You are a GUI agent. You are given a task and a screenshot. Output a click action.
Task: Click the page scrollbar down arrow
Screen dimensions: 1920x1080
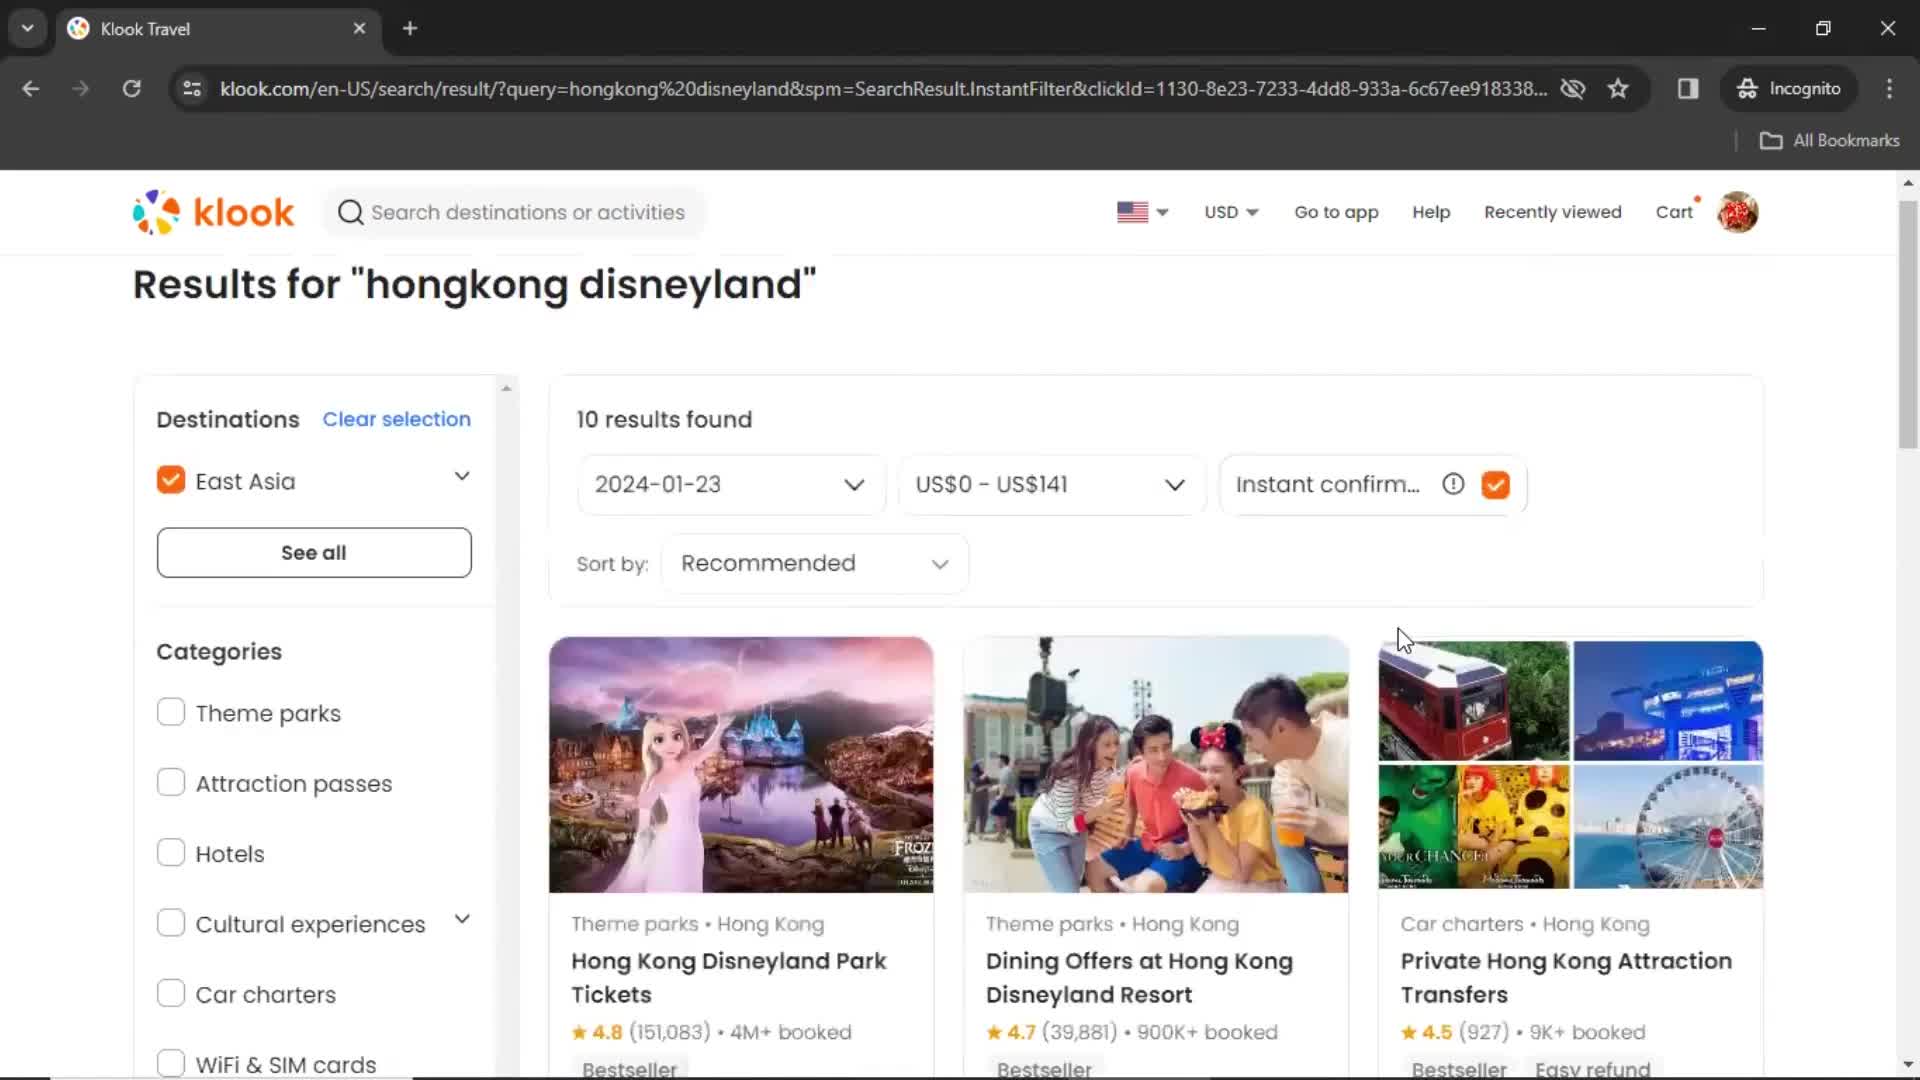[x=1908, y=1065]
